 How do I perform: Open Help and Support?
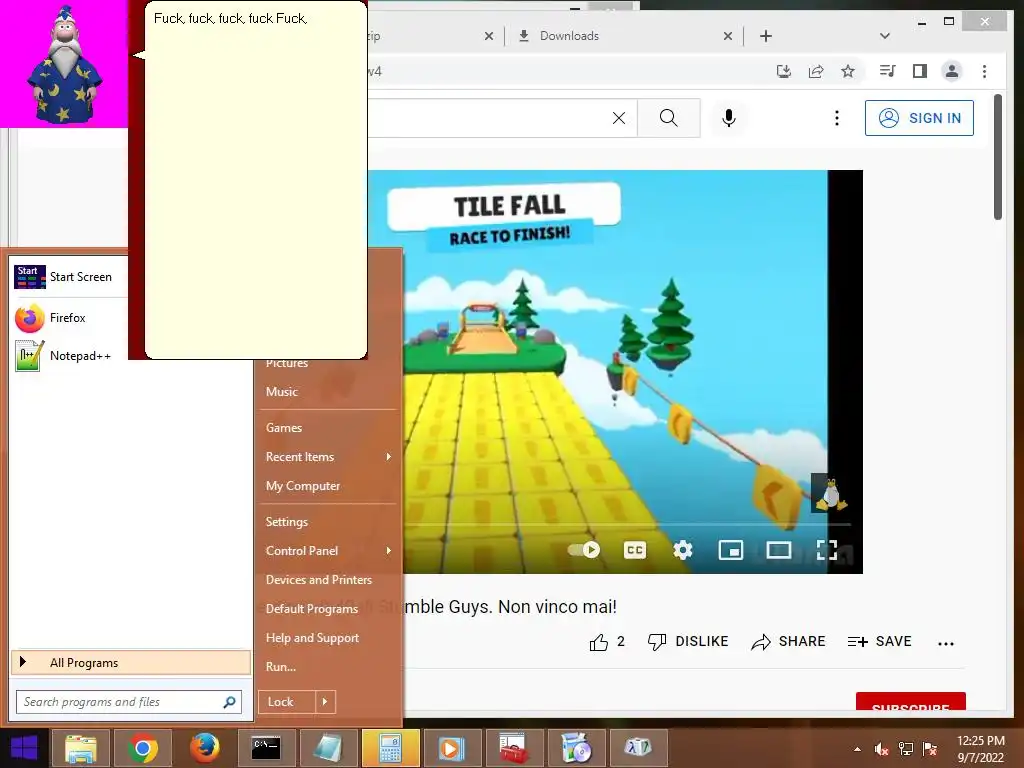coord(312,638)
